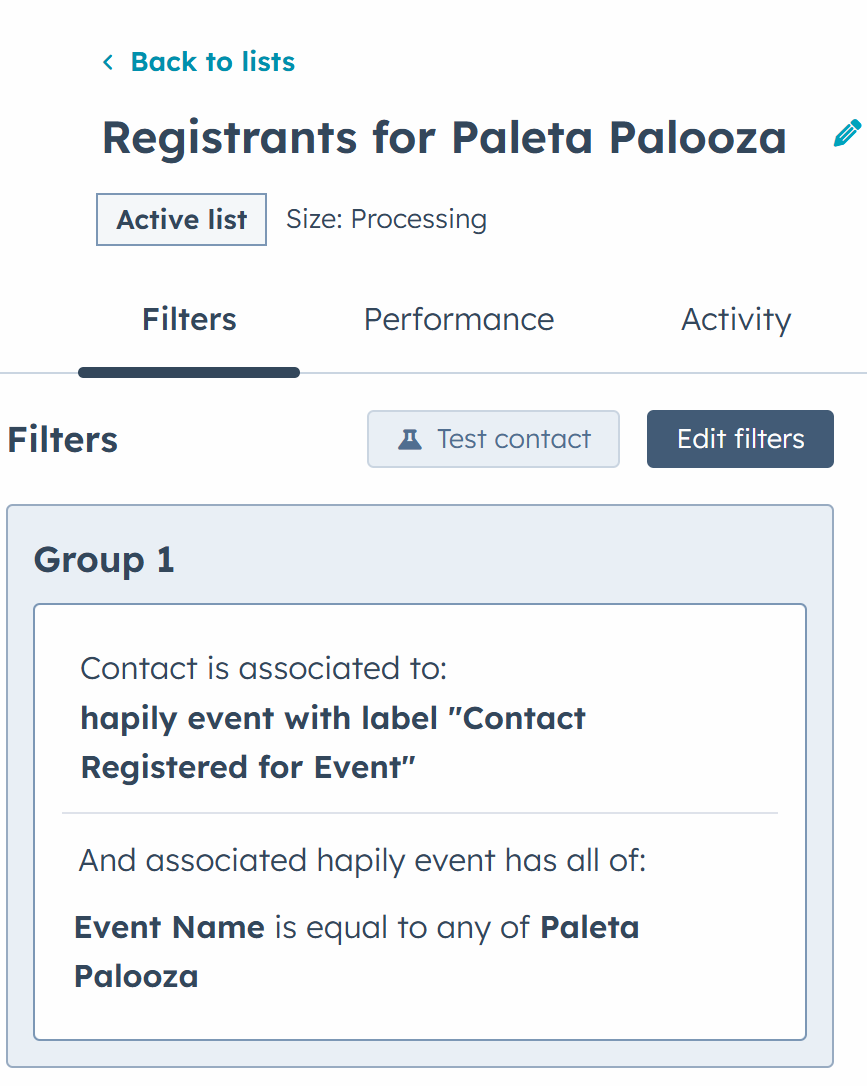Click the flask icon on Test contact
The image size is (867, 1086).
tap(409, 439)
